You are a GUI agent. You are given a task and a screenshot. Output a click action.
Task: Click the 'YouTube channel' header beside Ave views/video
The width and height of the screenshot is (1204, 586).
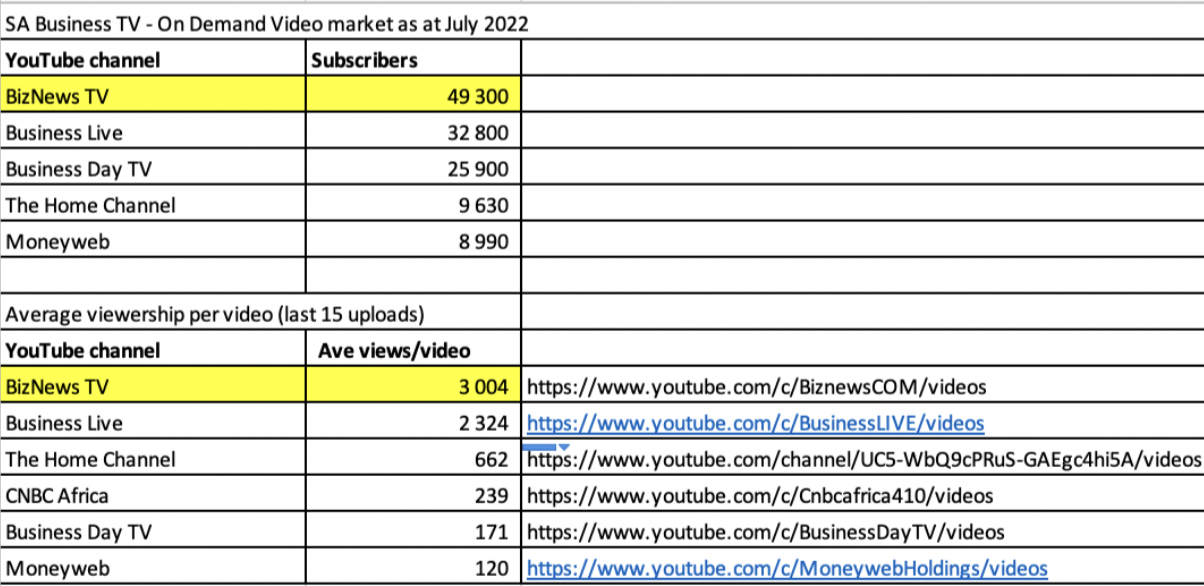coord(153,350)
